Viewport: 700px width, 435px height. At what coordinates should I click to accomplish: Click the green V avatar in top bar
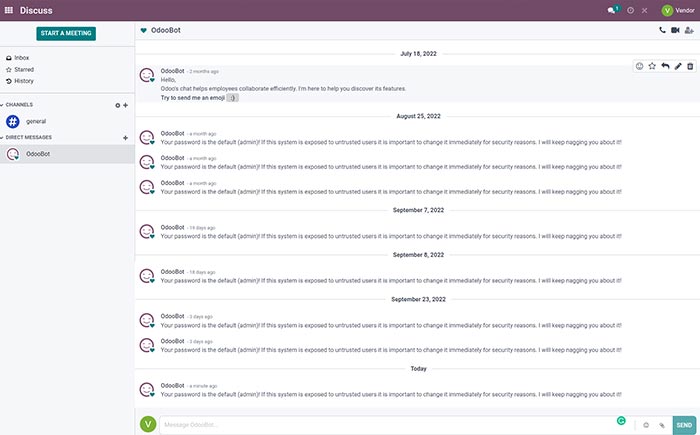pyautogui.click(x=667, y=10)
